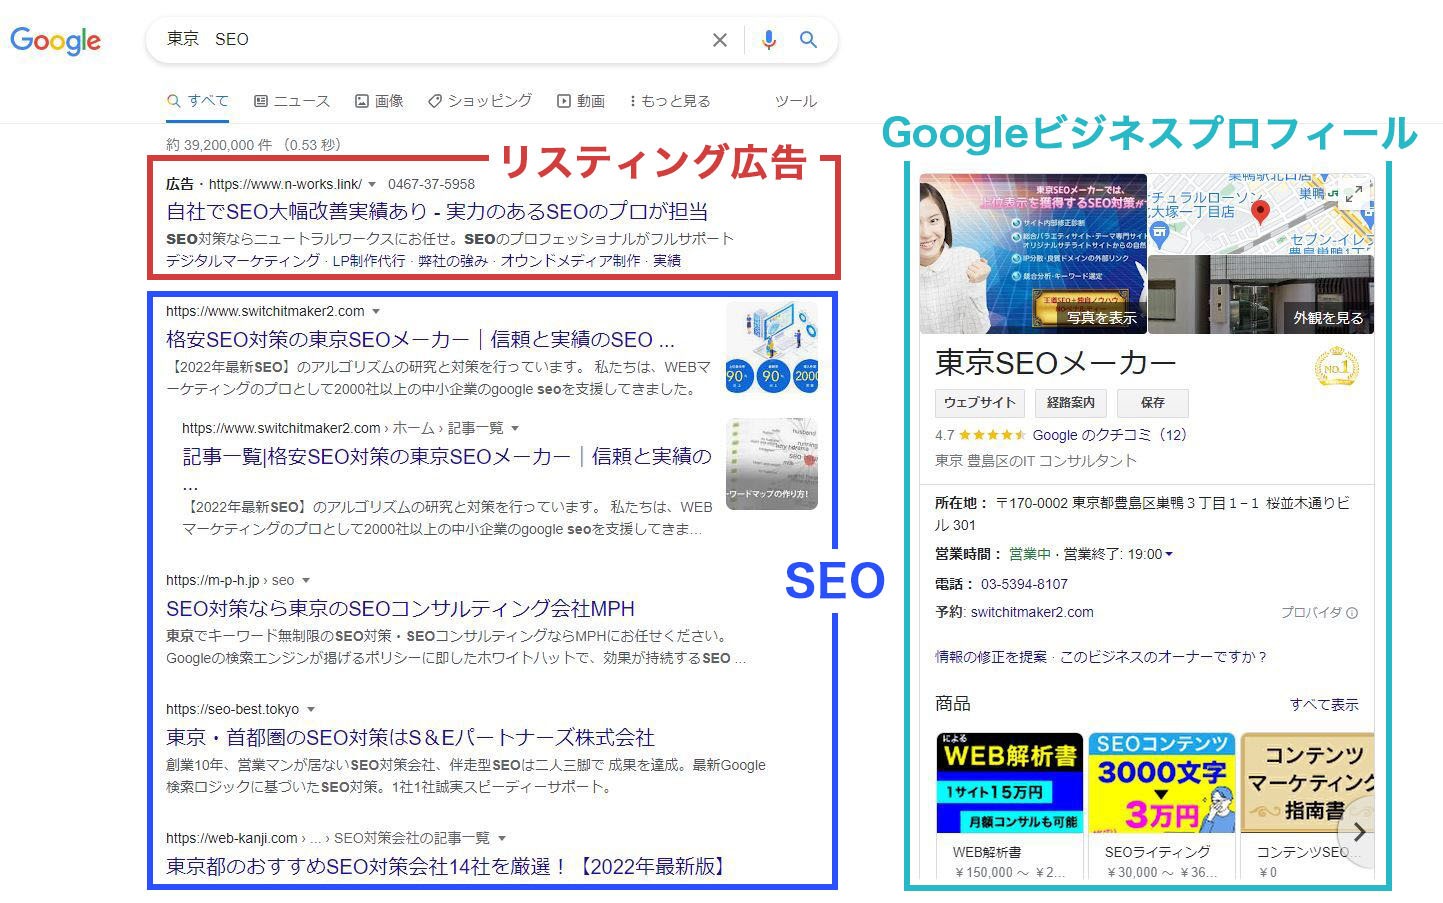The image size is (1443, 903).
Task: Open the 動画 tab
Action: click(581, 101)
